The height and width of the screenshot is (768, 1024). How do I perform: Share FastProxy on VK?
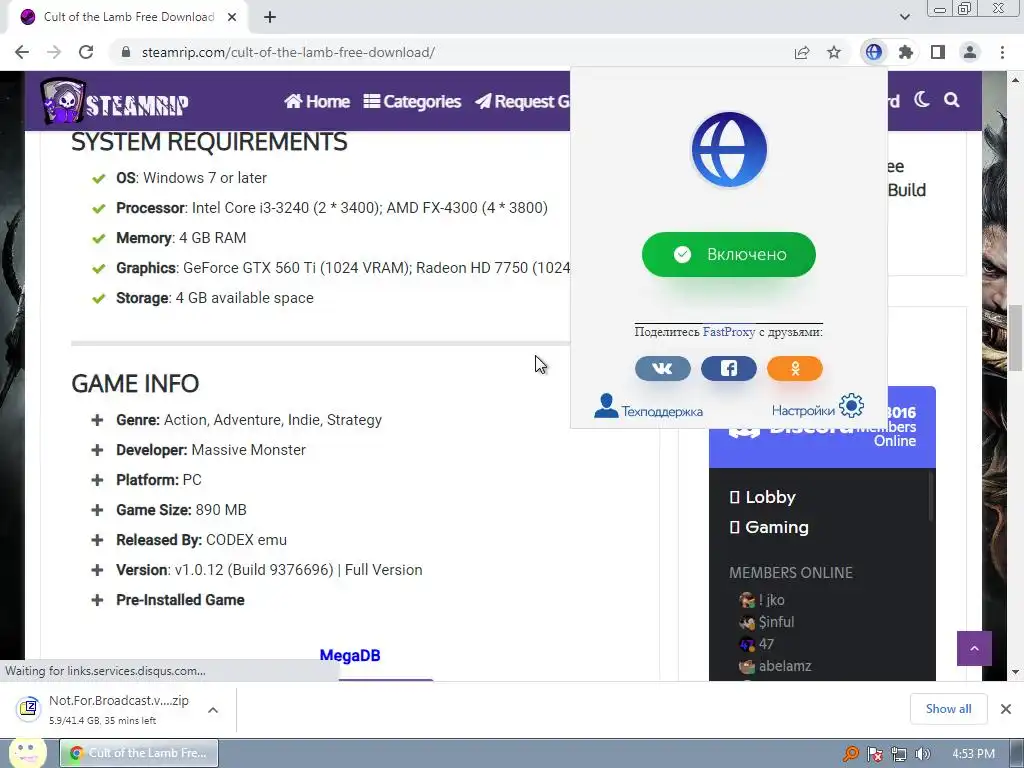(663, 368)
